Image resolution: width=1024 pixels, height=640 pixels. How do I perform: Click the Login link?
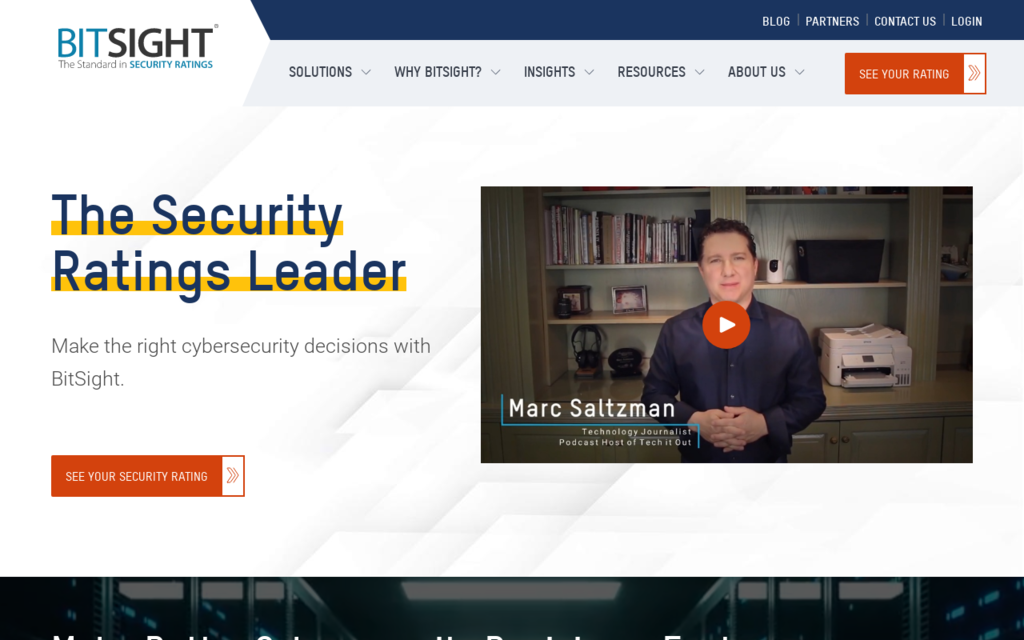(x=967, y=22)
